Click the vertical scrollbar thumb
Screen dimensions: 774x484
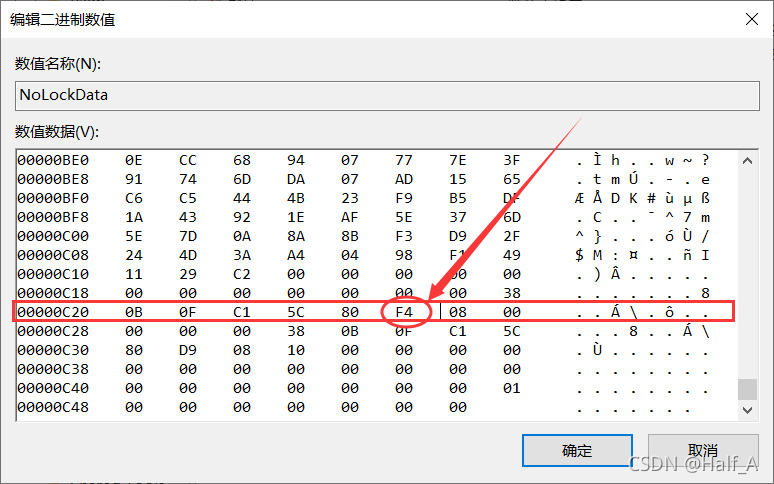(x=747, y=389)
